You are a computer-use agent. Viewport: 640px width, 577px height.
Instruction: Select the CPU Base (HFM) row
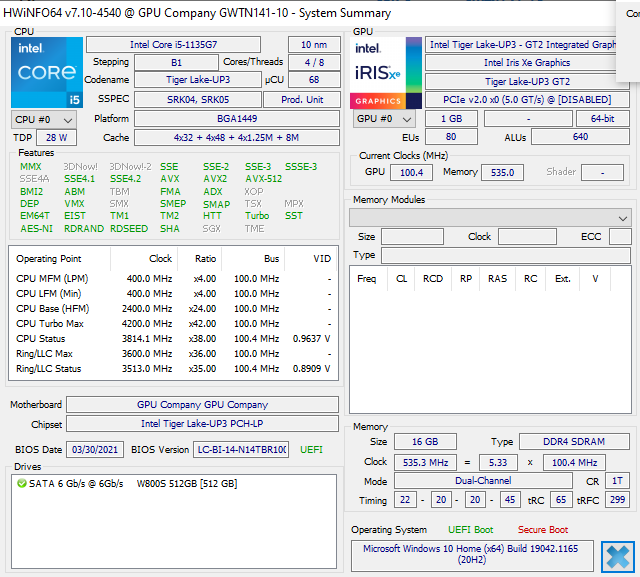tap(173, 309)
